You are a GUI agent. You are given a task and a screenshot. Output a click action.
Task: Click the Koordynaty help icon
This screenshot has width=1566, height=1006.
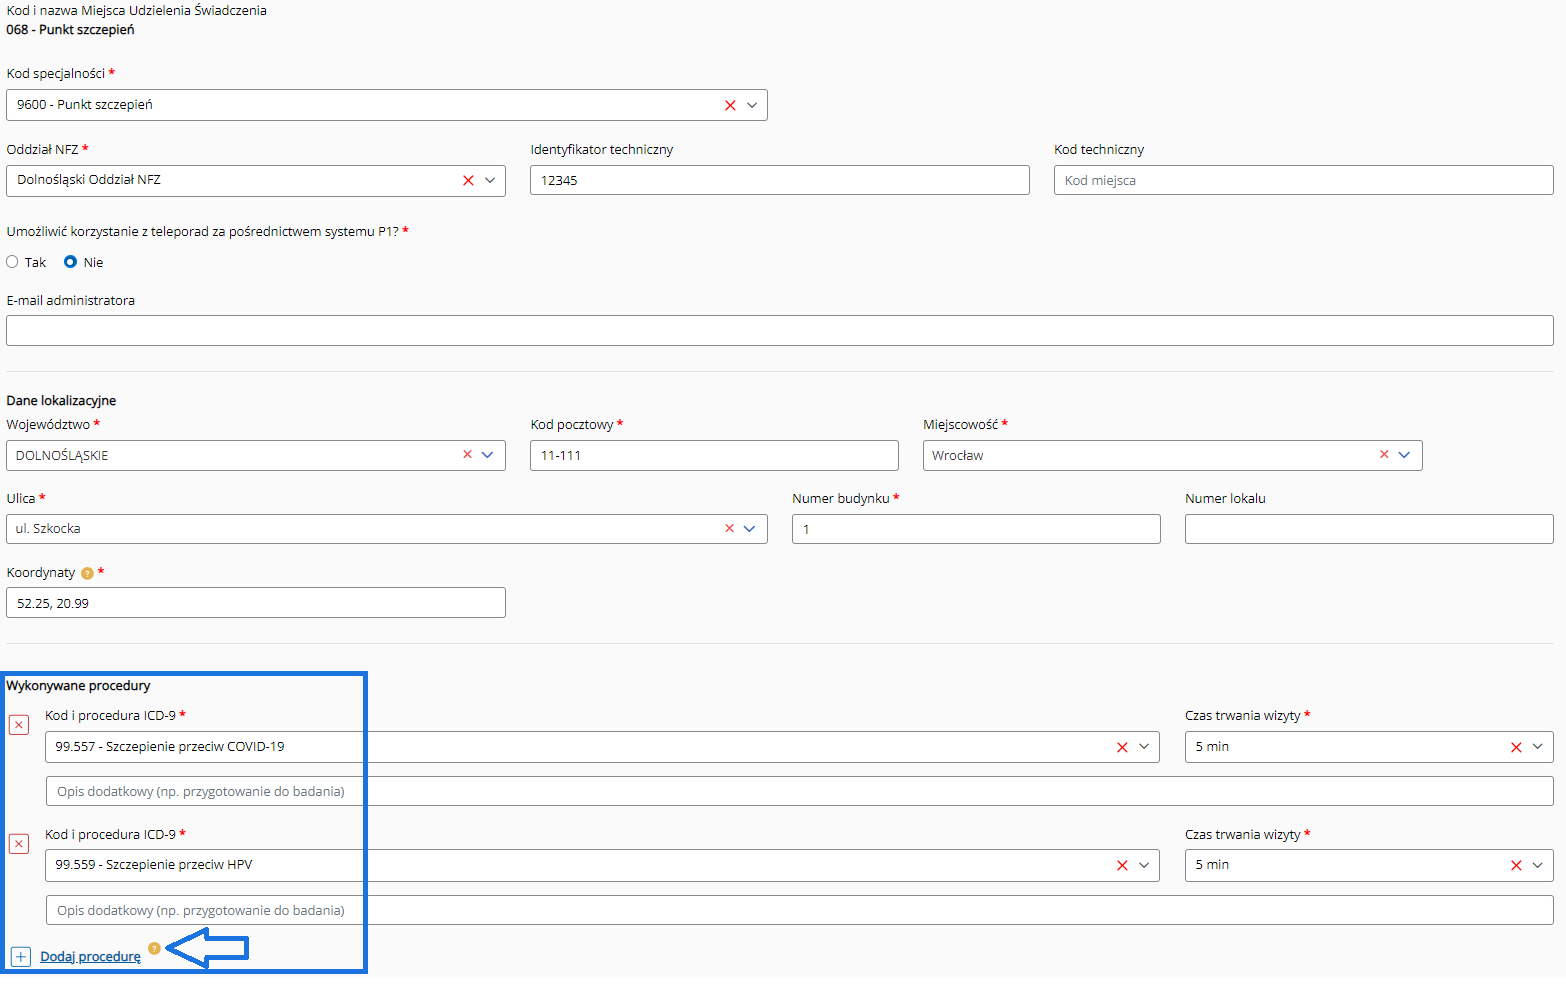(87, 573)
